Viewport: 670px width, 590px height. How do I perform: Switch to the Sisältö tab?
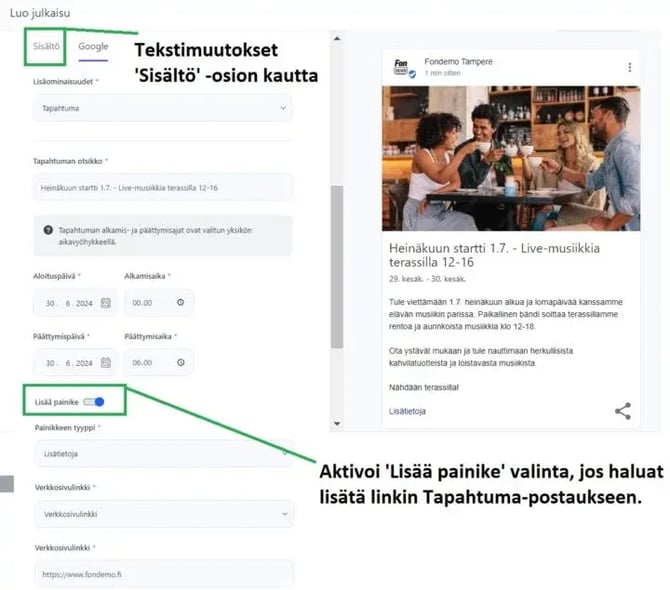[x=46, y=46]
